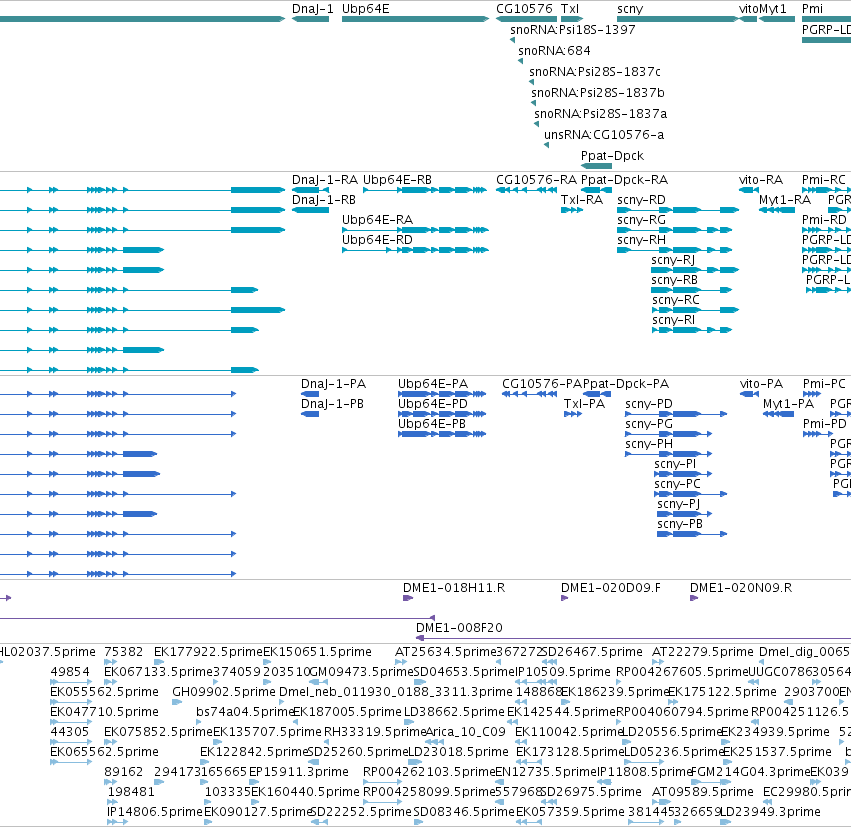Select the CG10576-RA transcript label
The image size is (851, 827).
tap(536, 180)
